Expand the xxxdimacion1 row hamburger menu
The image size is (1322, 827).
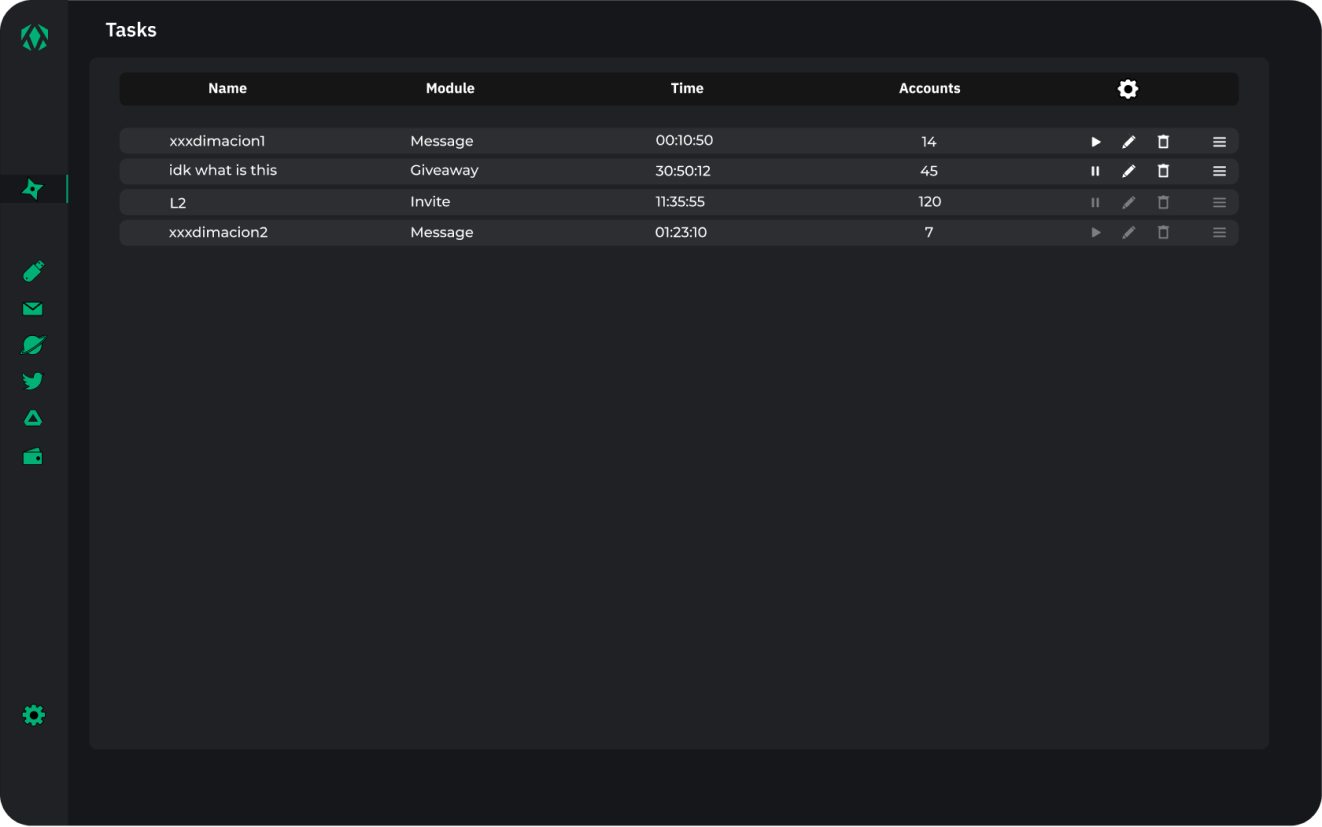click(1219, 142)
